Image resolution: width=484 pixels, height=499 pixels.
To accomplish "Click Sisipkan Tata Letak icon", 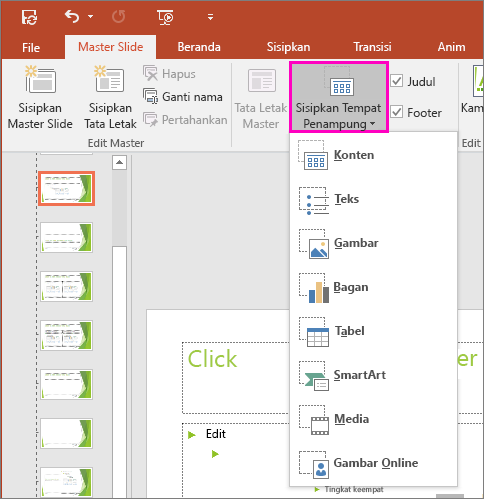I will pyautogui.click(x=110, y=79).
